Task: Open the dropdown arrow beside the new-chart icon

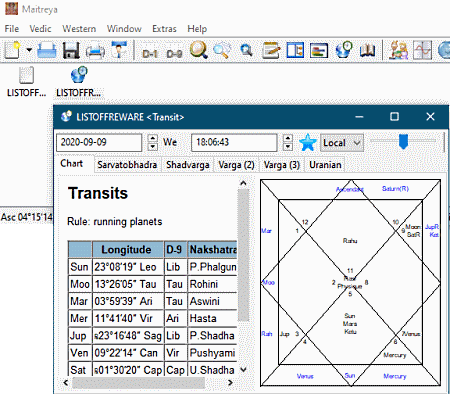Action: coord(29,51)
